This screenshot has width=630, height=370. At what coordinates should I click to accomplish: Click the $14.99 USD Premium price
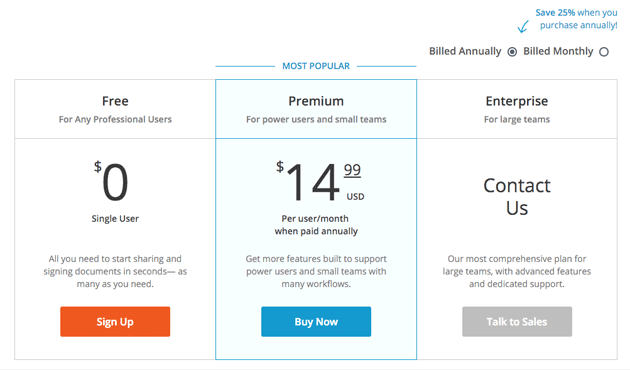[x=320, y=181]
